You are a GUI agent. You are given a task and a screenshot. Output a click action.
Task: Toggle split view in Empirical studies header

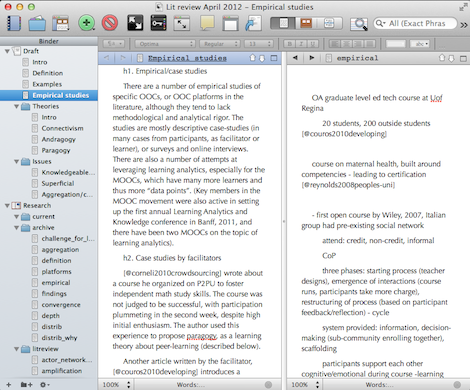click(274, 58)
